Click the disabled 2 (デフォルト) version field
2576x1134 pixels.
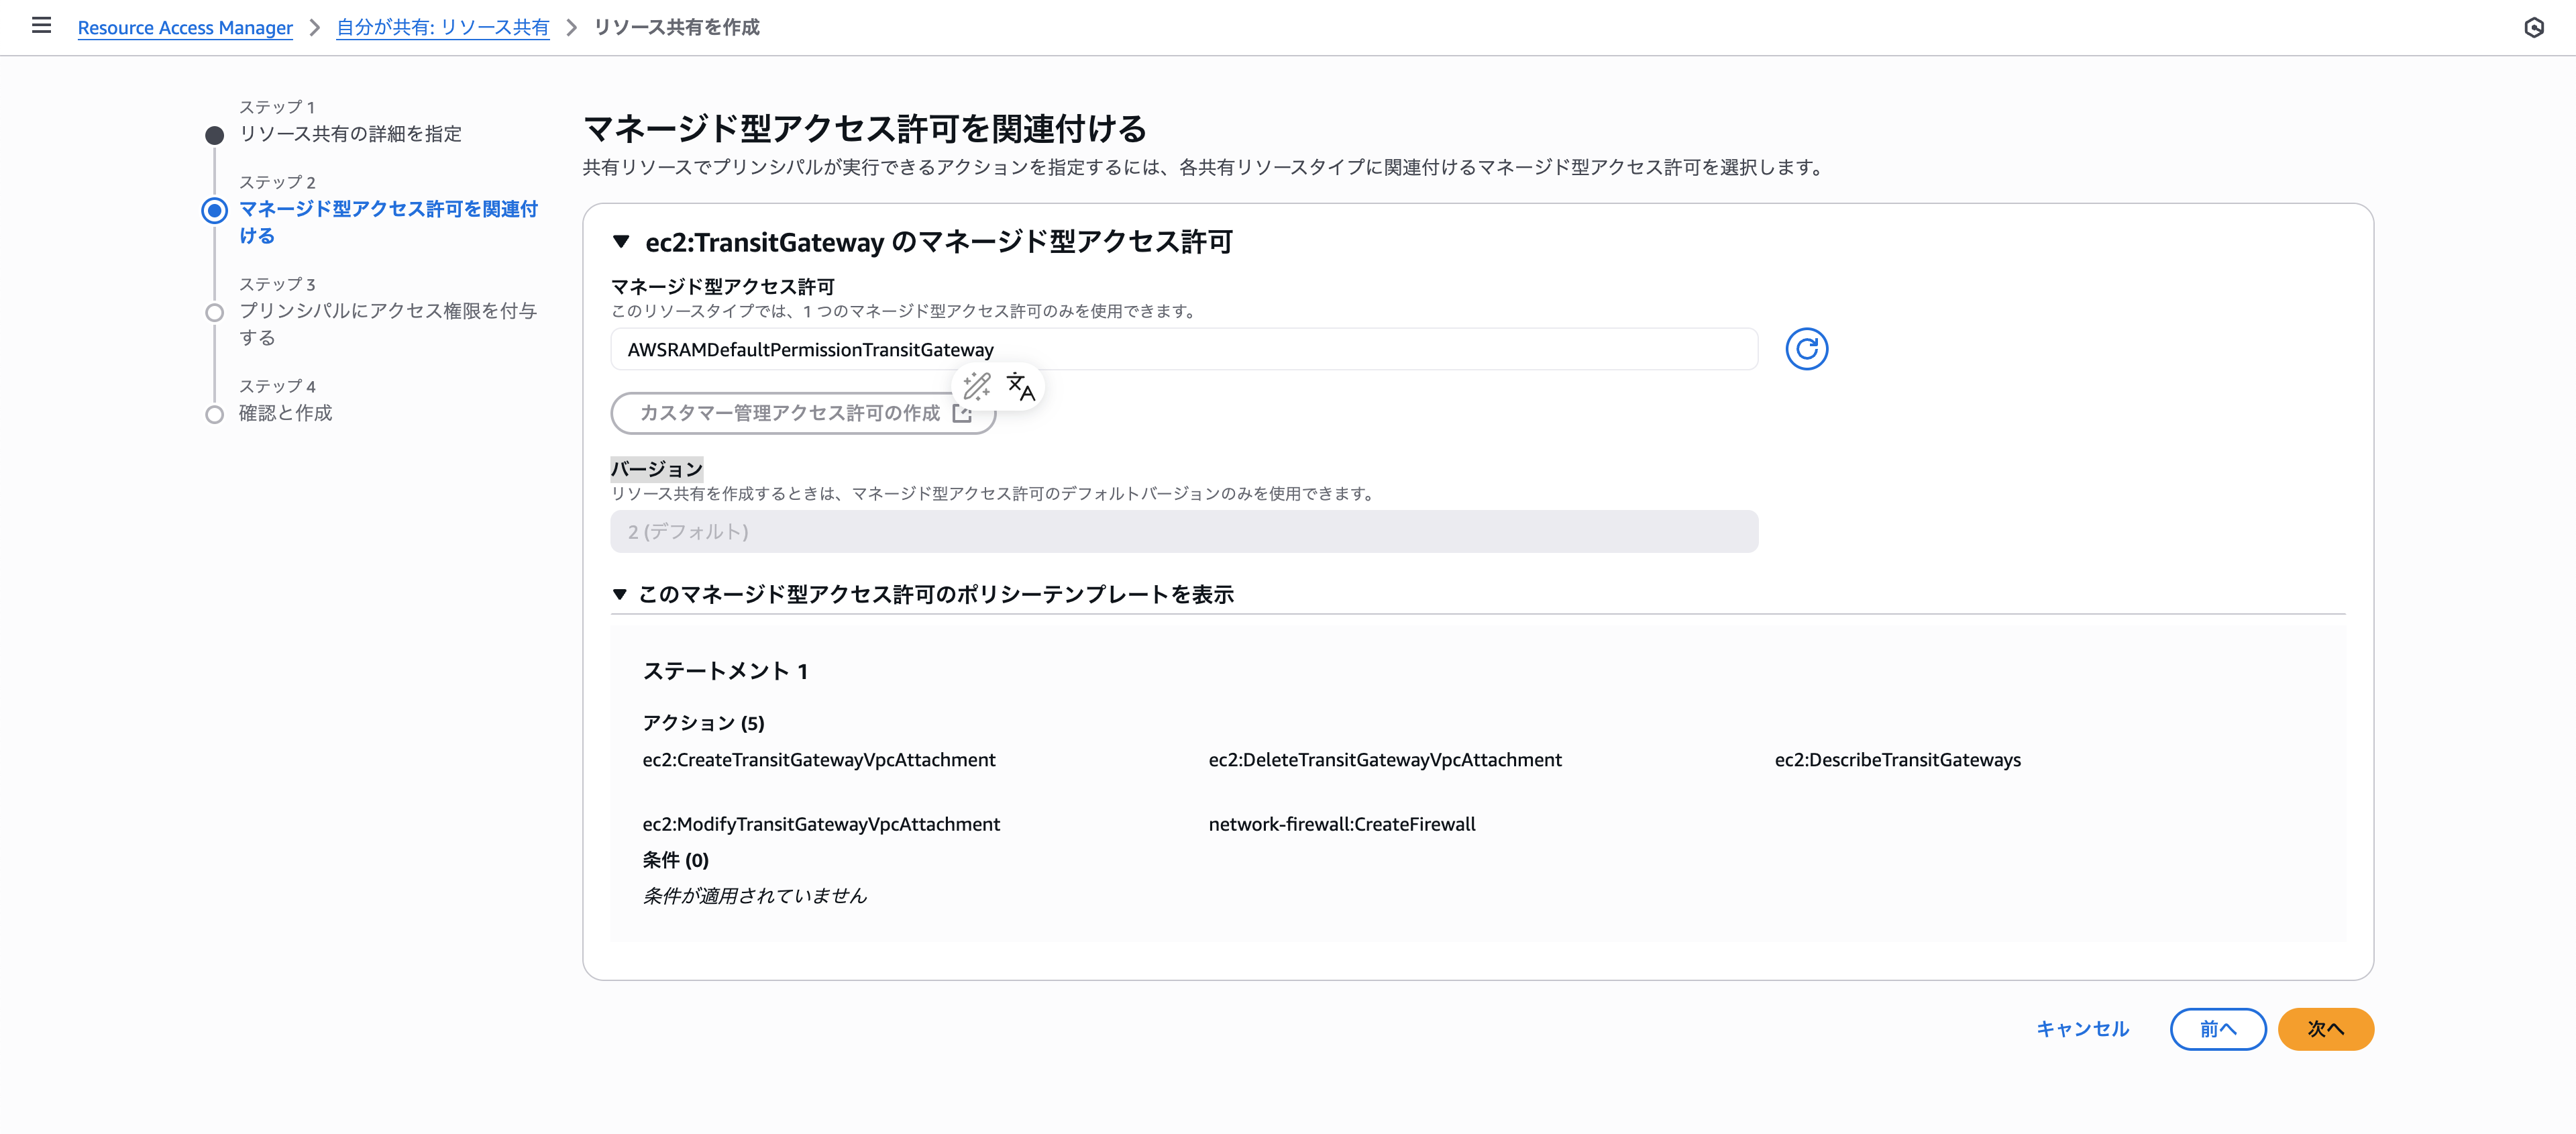click(x=1183, y=532)
